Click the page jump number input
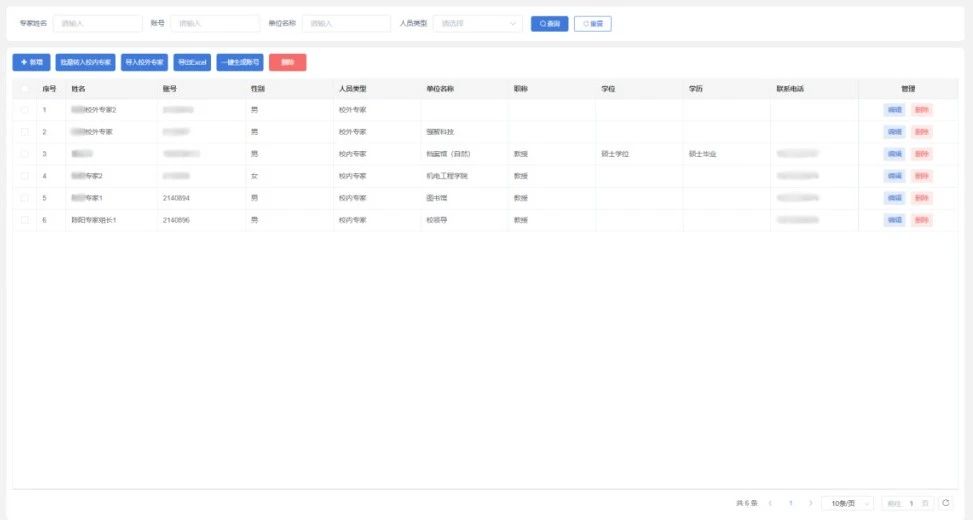Screen dimensions: 973x520 tap(911, 503)
